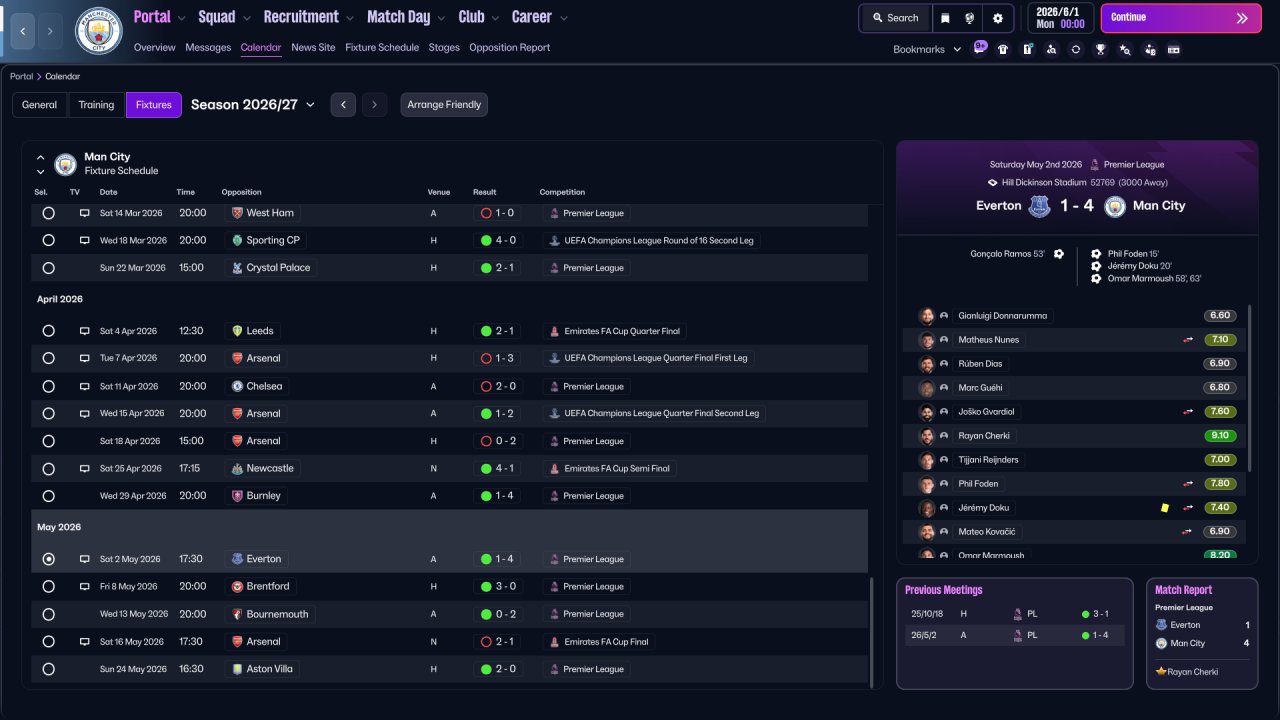
Task: Switch to the Training tab
Action: tap(96, 105)
